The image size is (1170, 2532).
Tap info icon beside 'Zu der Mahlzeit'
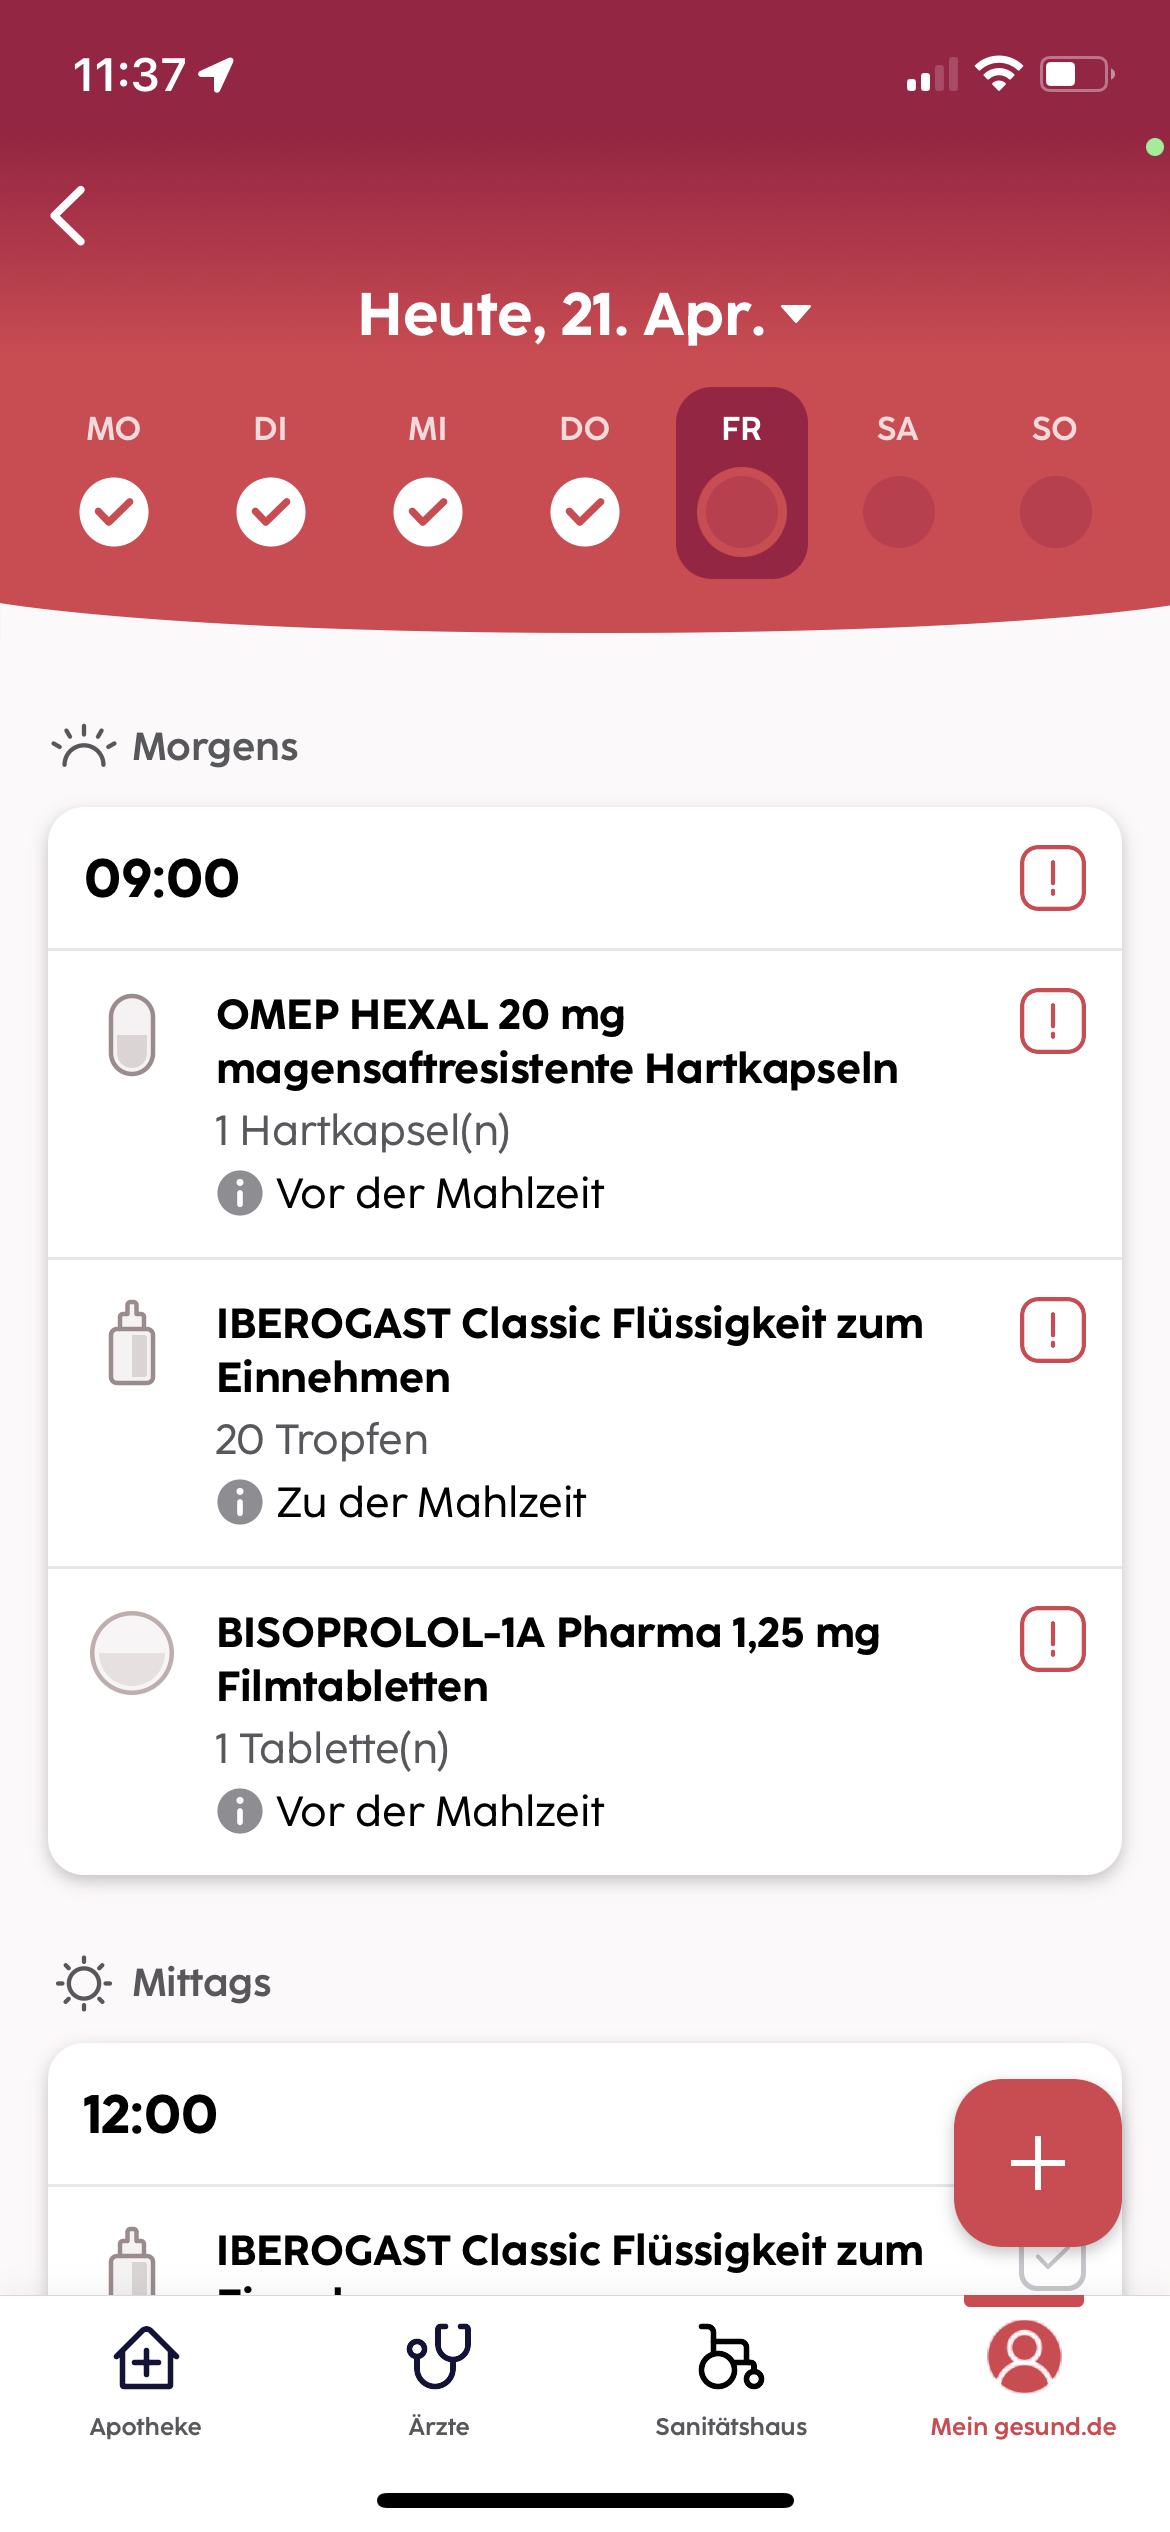click(239, 1502)
